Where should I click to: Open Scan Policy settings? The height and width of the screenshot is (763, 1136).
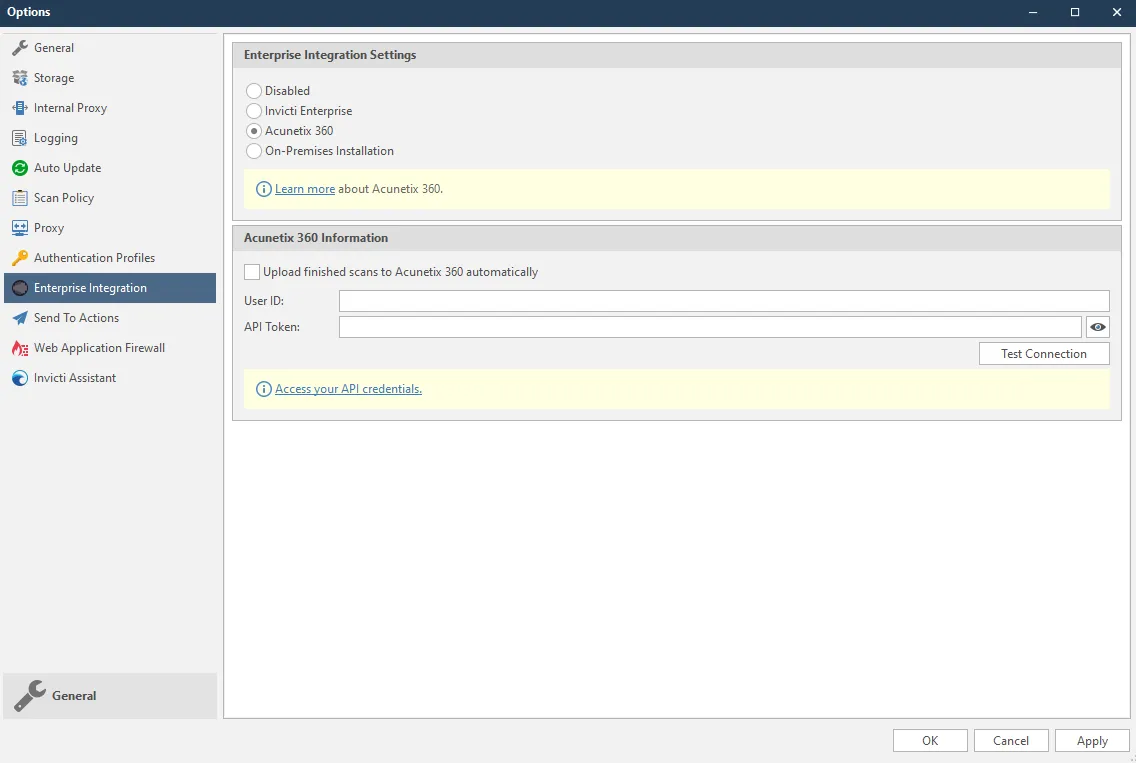click(x=110, y=198)
